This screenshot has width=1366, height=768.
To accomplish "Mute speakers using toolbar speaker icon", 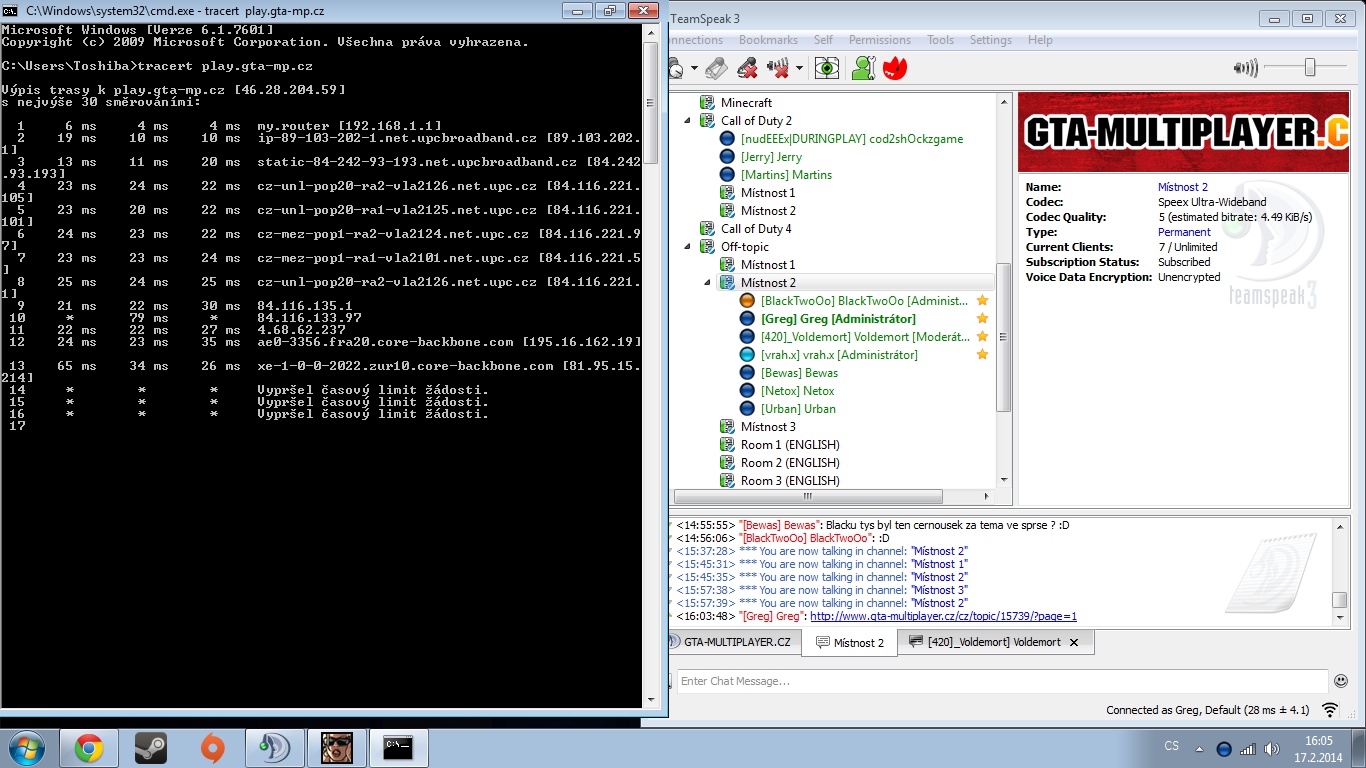I will pos(778,68).
